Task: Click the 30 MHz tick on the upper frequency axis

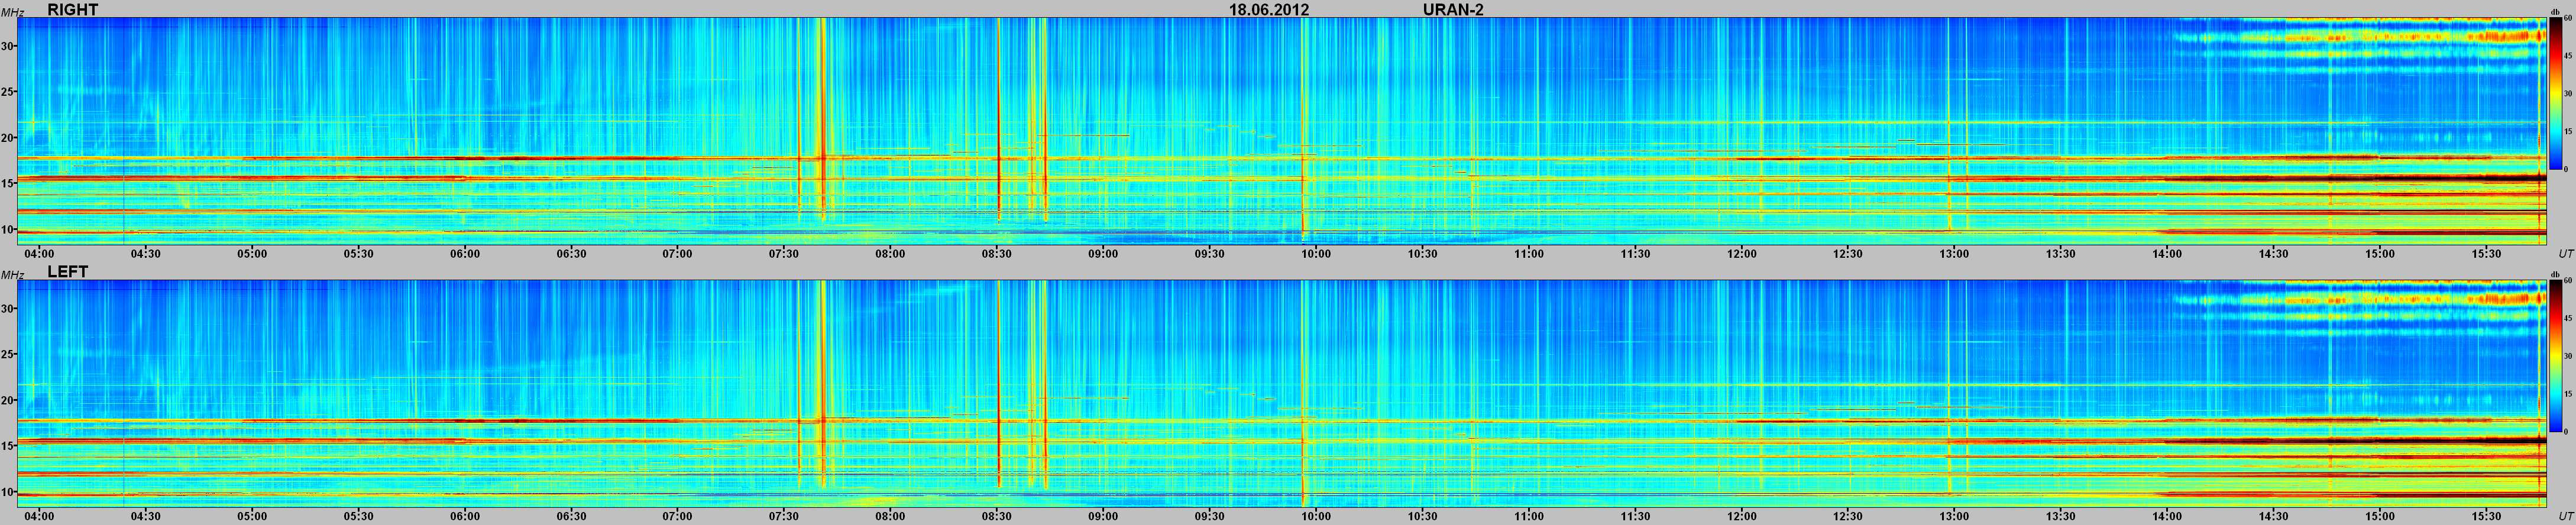Action: click(8, 46)
